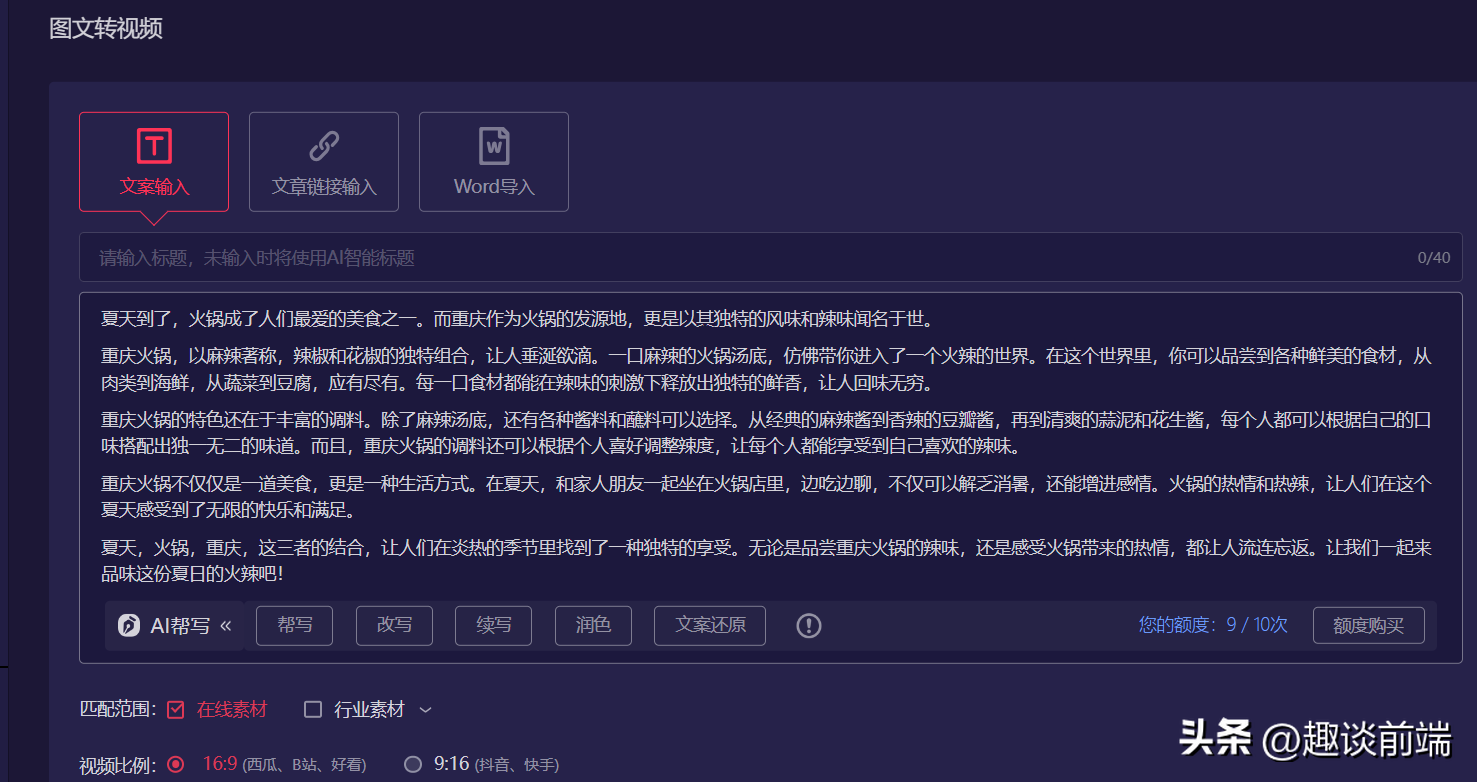Click the 续写 continue-writing button
This screenshot has width=1477, height=782.
494,626
